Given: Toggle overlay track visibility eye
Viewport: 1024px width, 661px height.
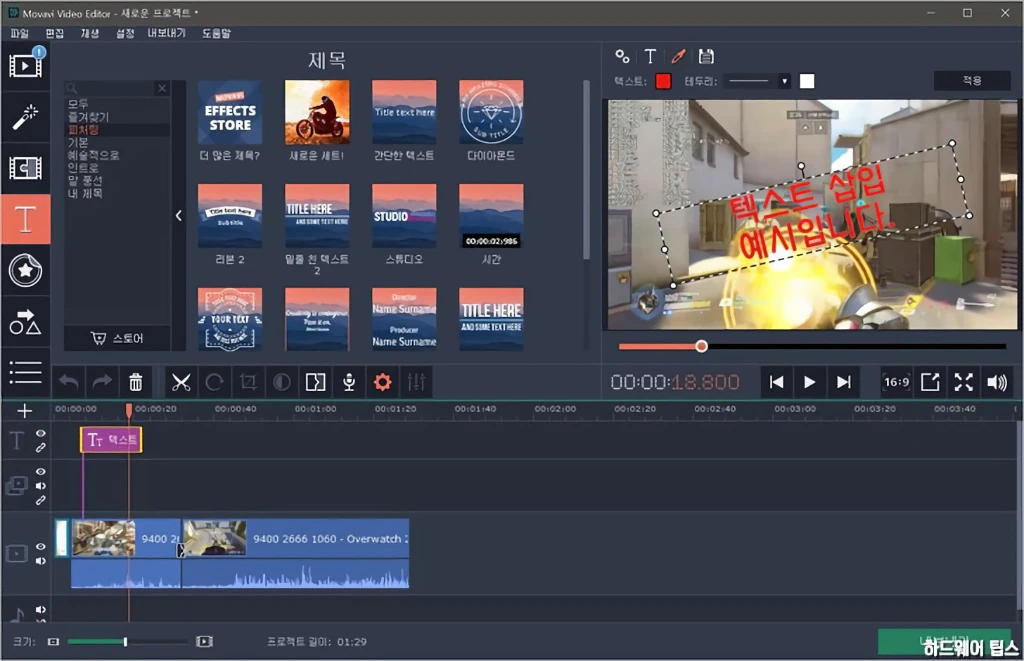Looking at the screenshot, I should click(x=40, y=472).
